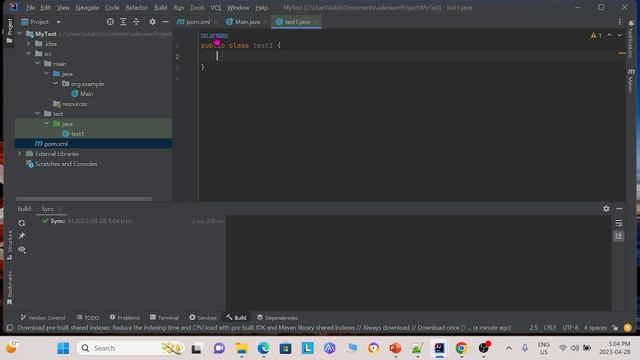Collapse the MyTest project root
Screen dimensions: 640x360
pos(20,34)
